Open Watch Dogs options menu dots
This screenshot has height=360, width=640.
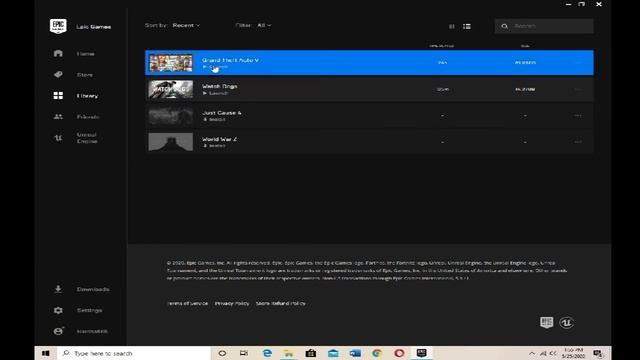(578, 89)
